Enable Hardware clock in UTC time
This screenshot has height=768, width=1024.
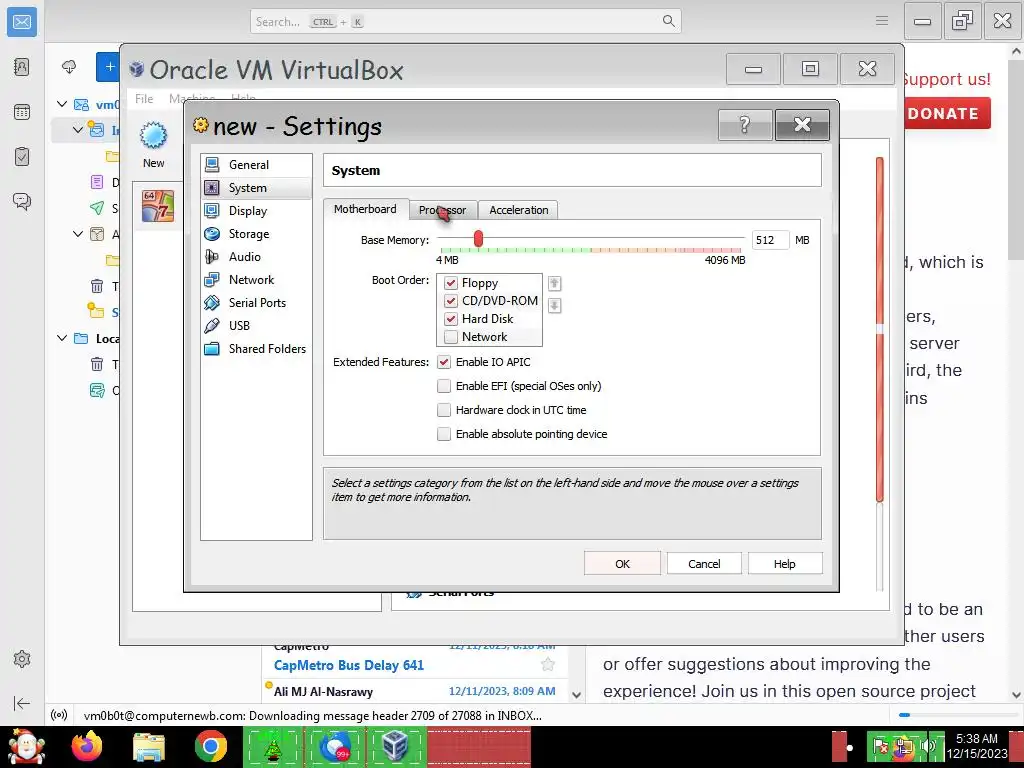[444, 410]
